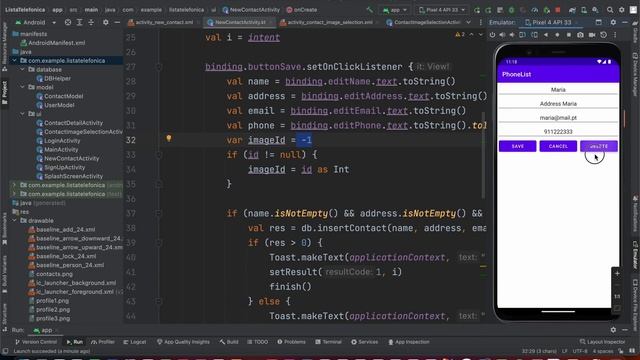The image size is (640, 360).
Task: Open Profiler tool window
Action: click(103, 342)
